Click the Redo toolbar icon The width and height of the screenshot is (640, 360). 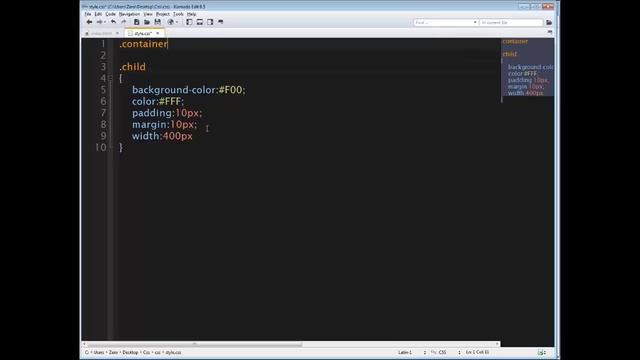click(123, 22)
